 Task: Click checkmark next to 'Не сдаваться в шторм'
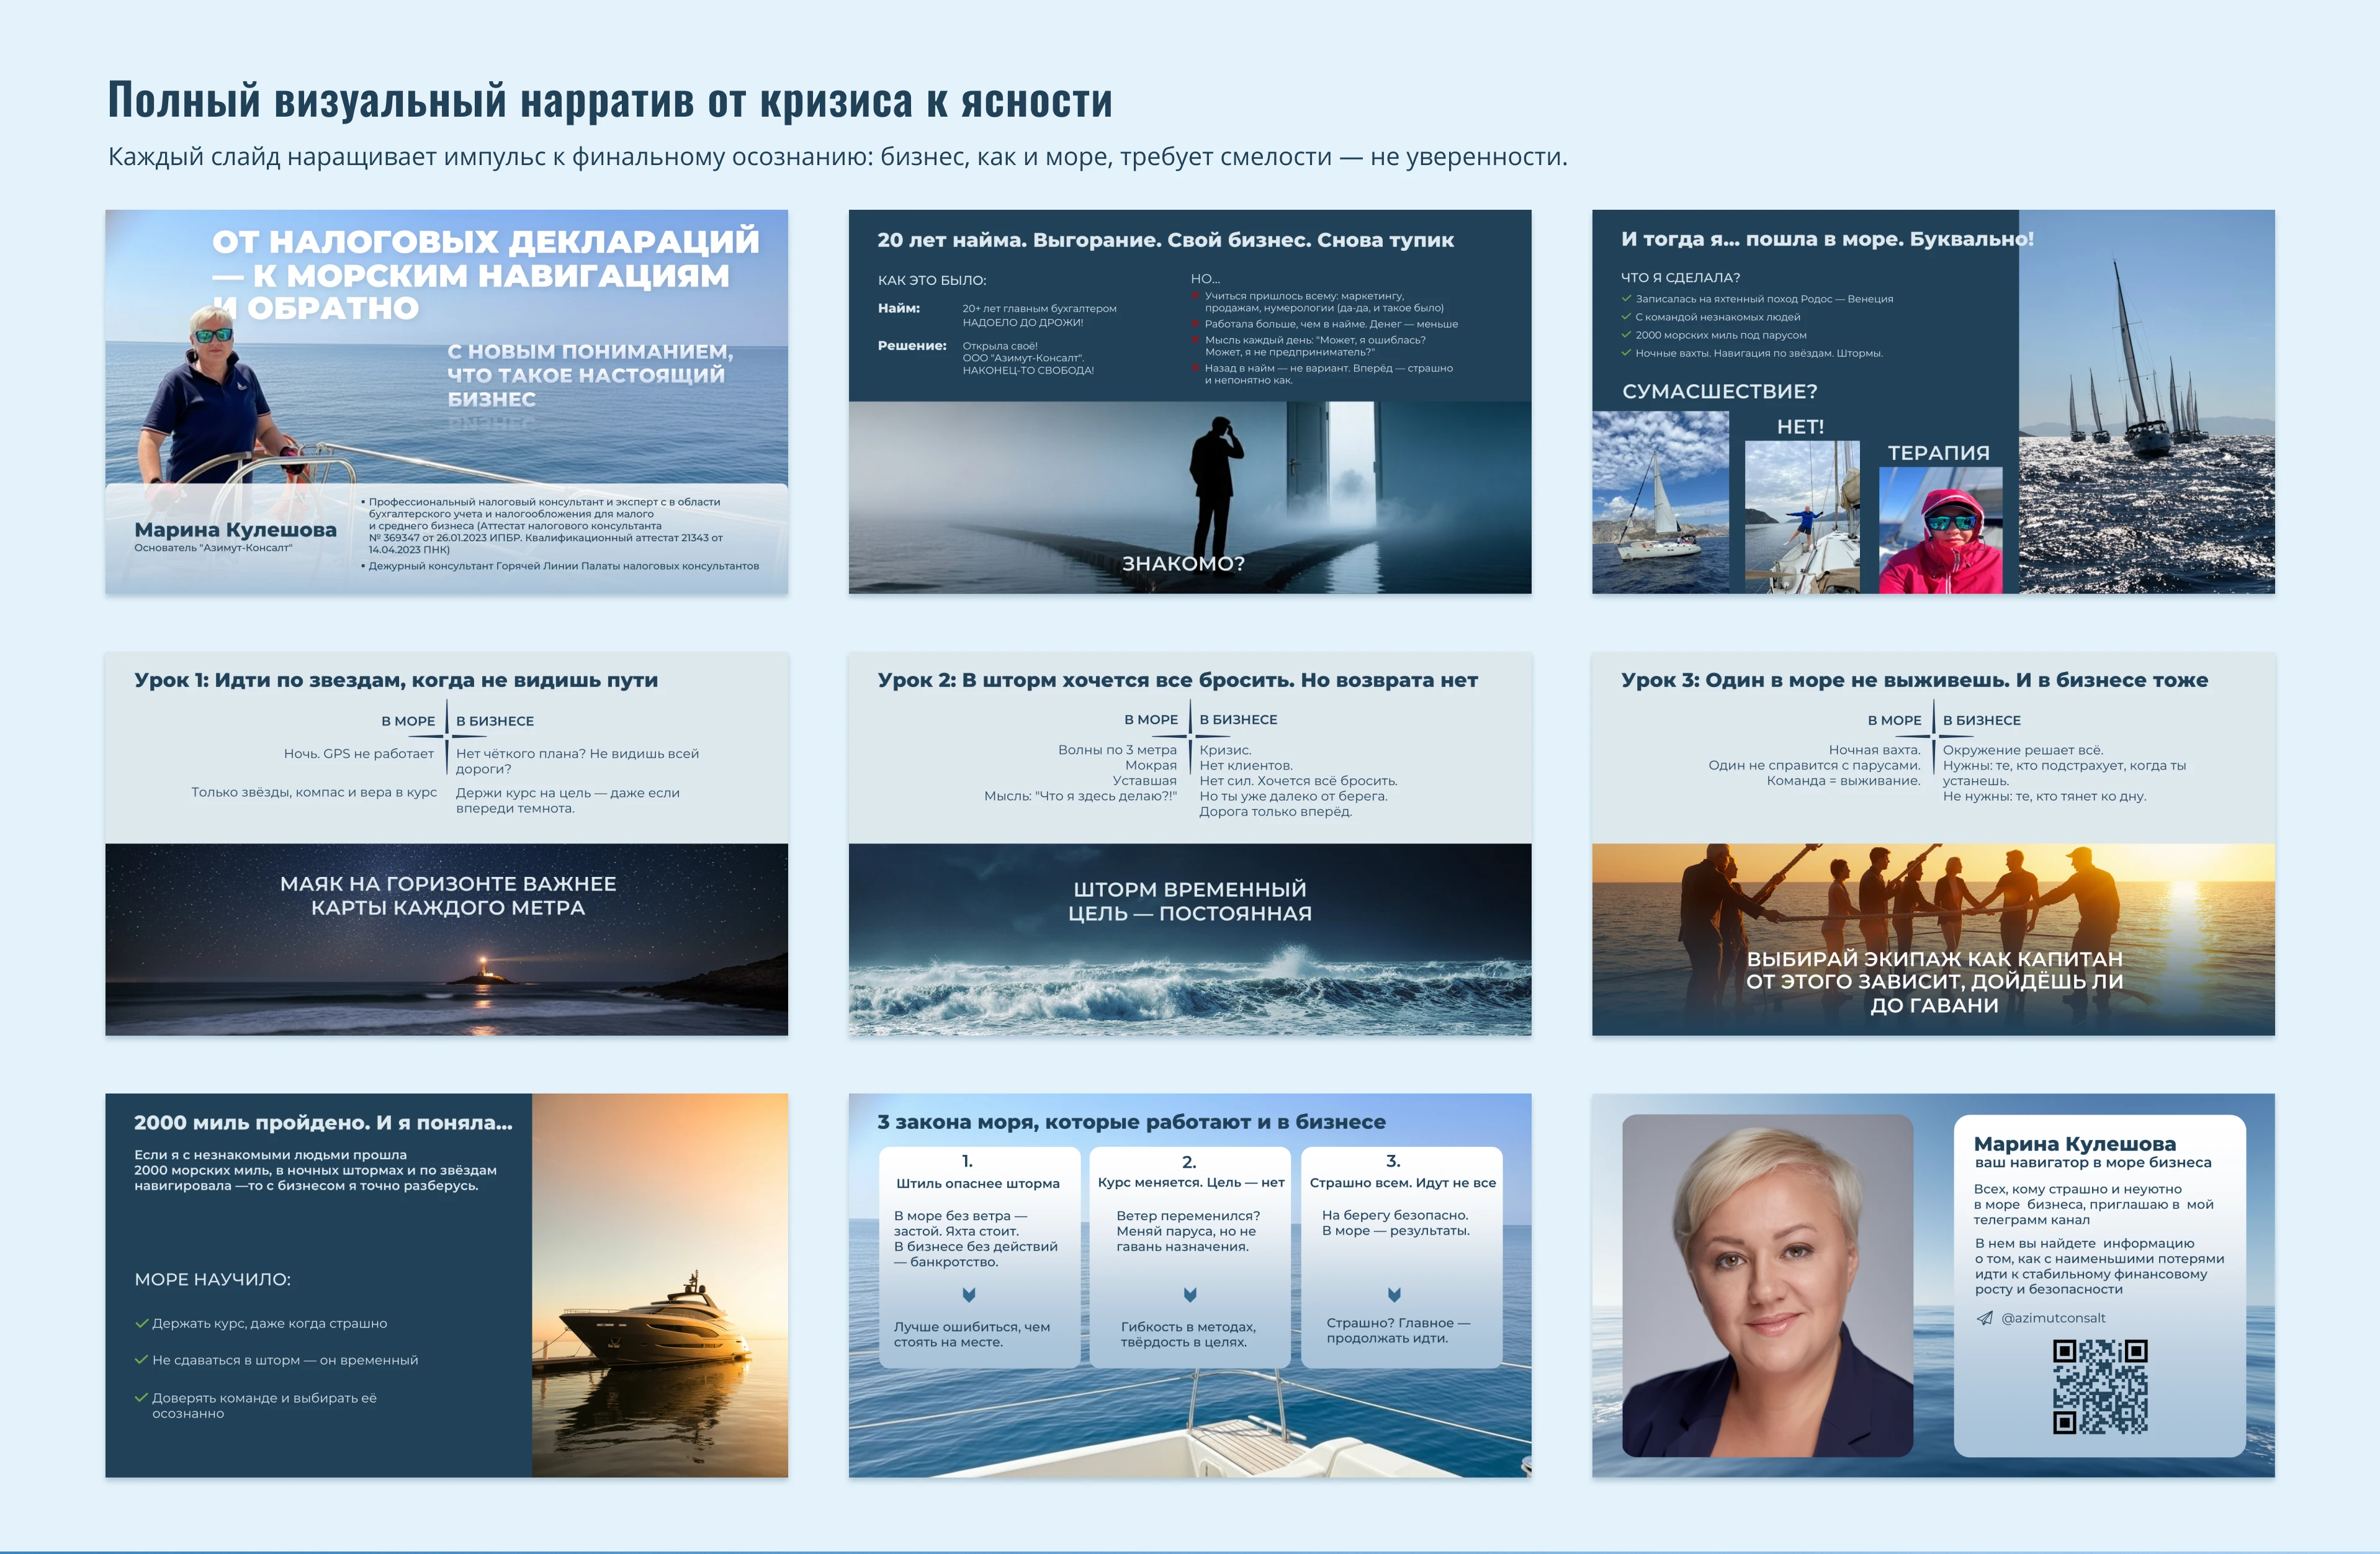(141, 1360)
